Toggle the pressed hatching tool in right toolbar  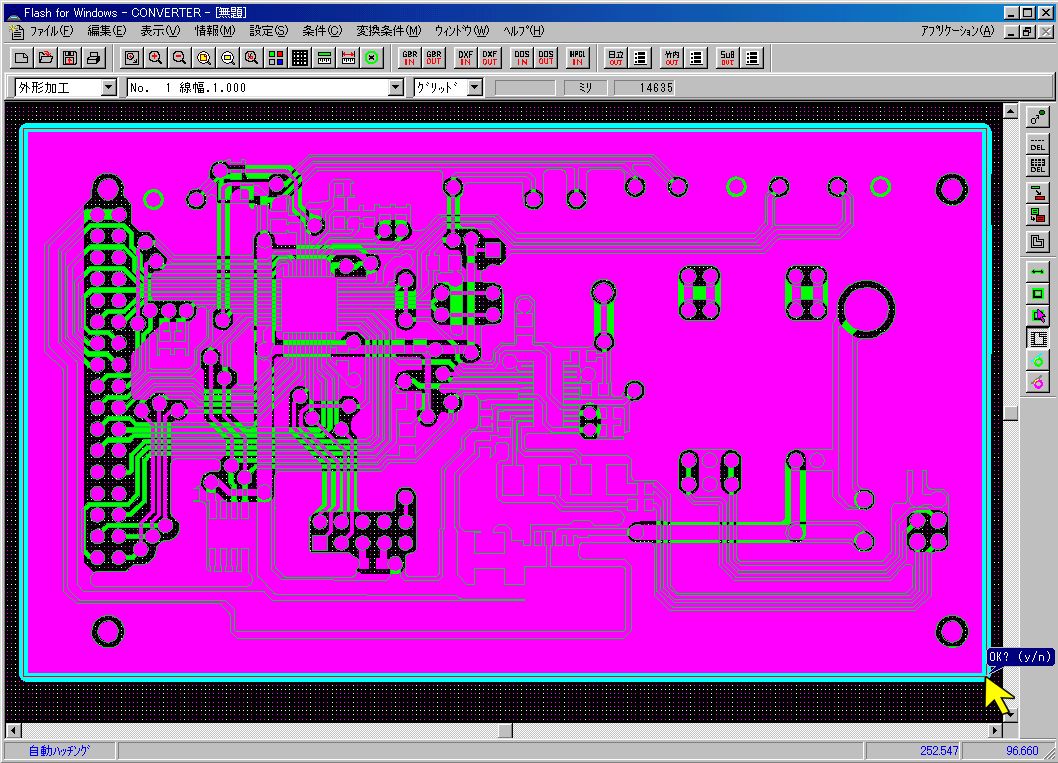1037,338
